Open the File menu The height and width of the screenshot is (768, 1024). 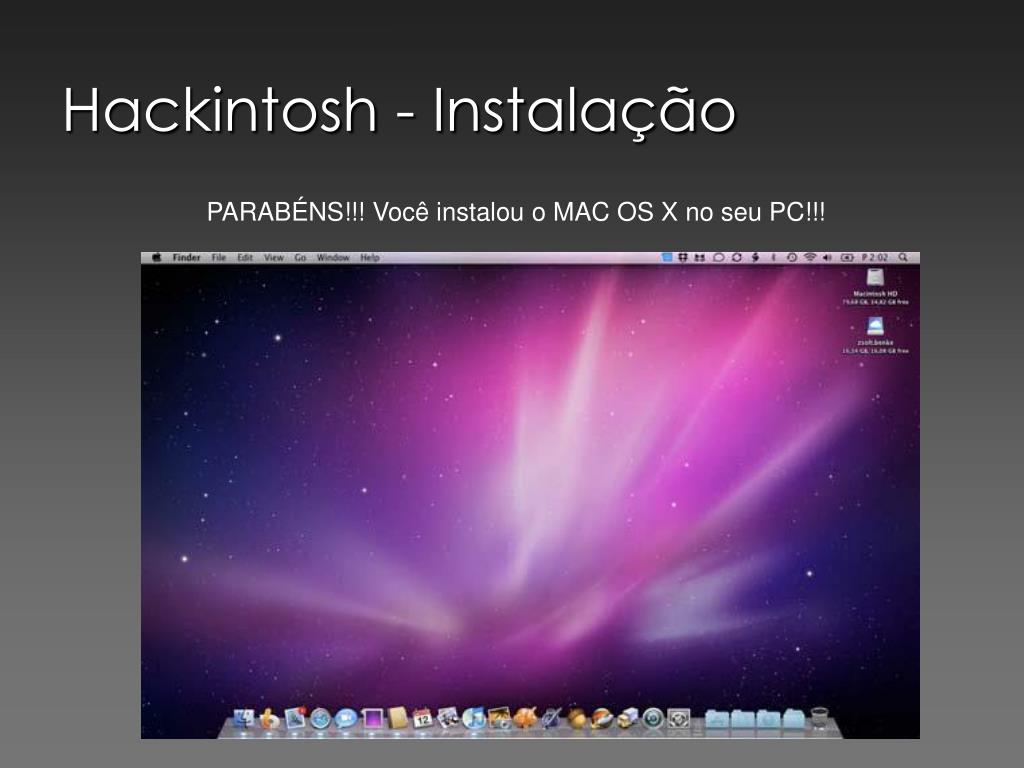point(219,257)
